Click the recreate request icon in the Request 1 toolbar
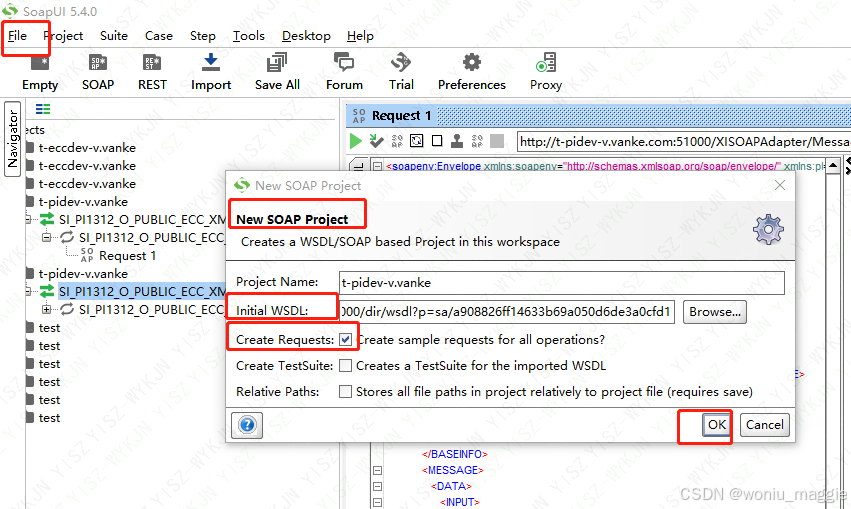Viewport: 851px width, 509px height. [416, 141]
